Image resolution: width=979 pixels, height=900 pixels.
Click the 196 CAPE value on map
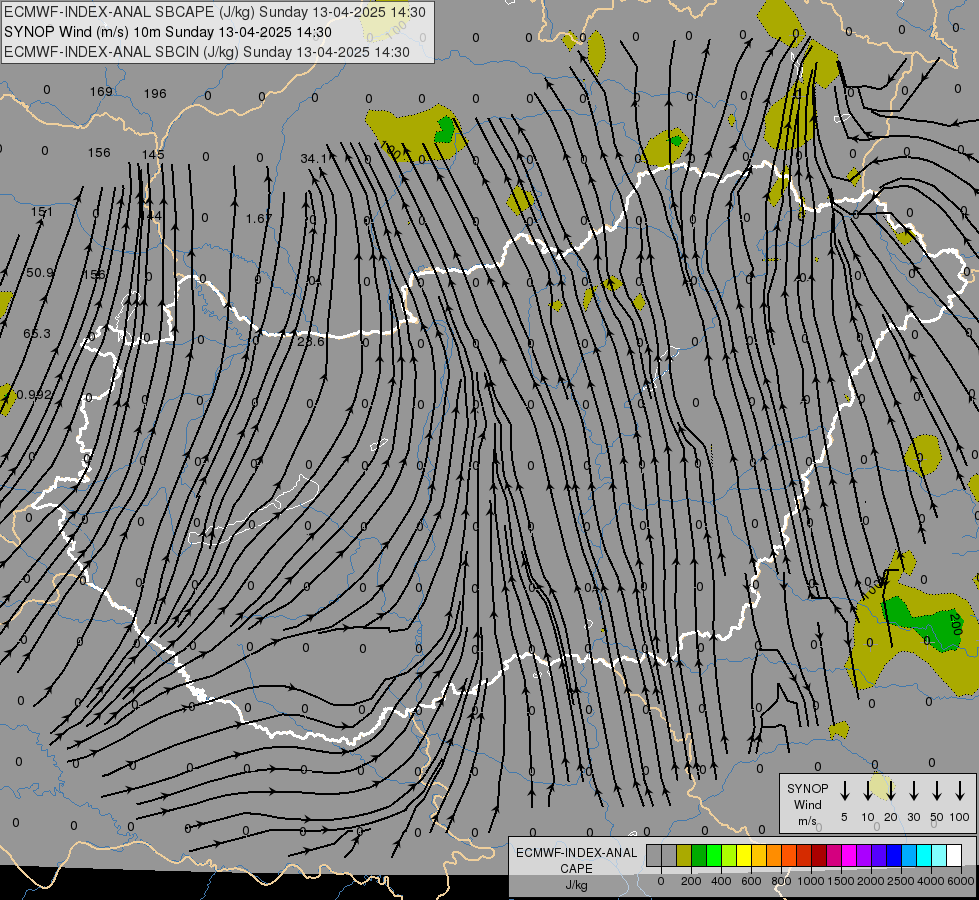pyautogui.click(x=155, y=94)
